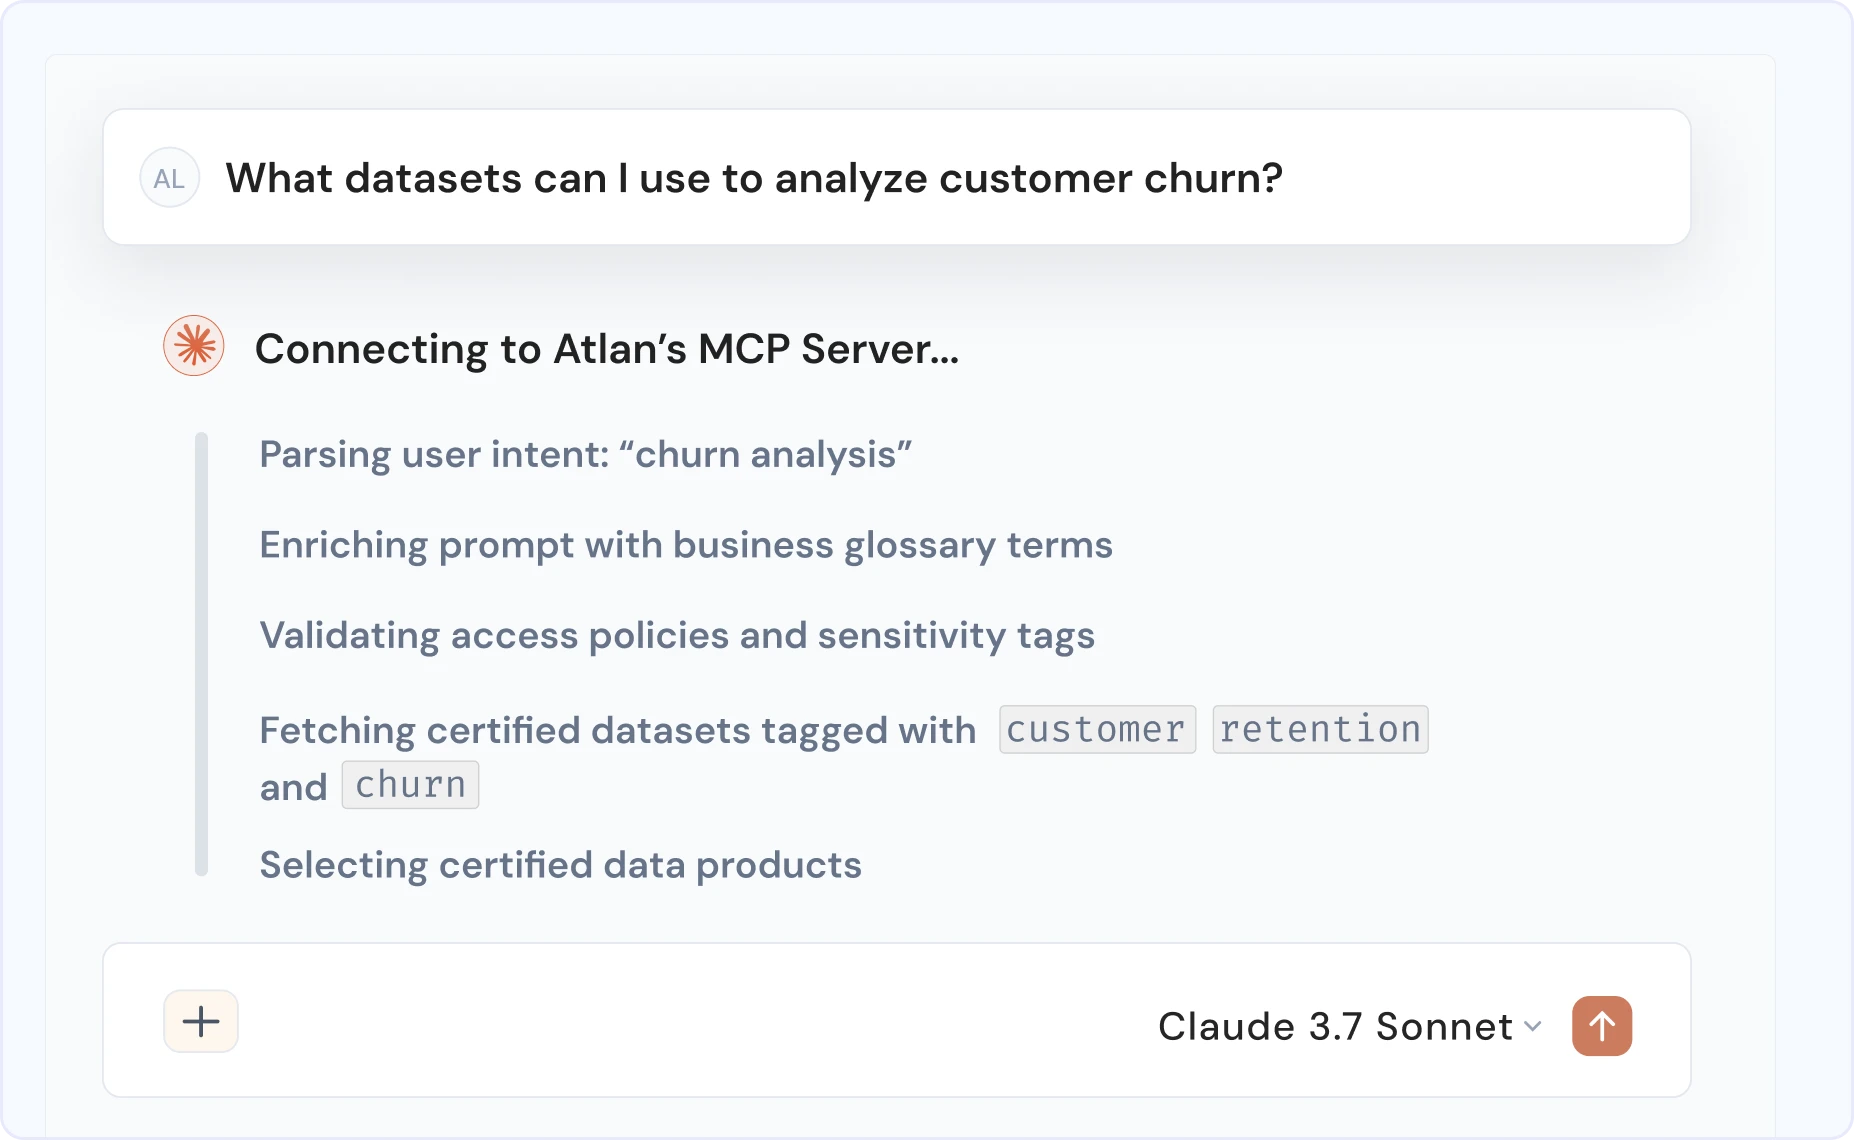The width and height of the screenshot is (1854, 1140).
Task: Select the customer churn question message
Action: click(897, 177)
